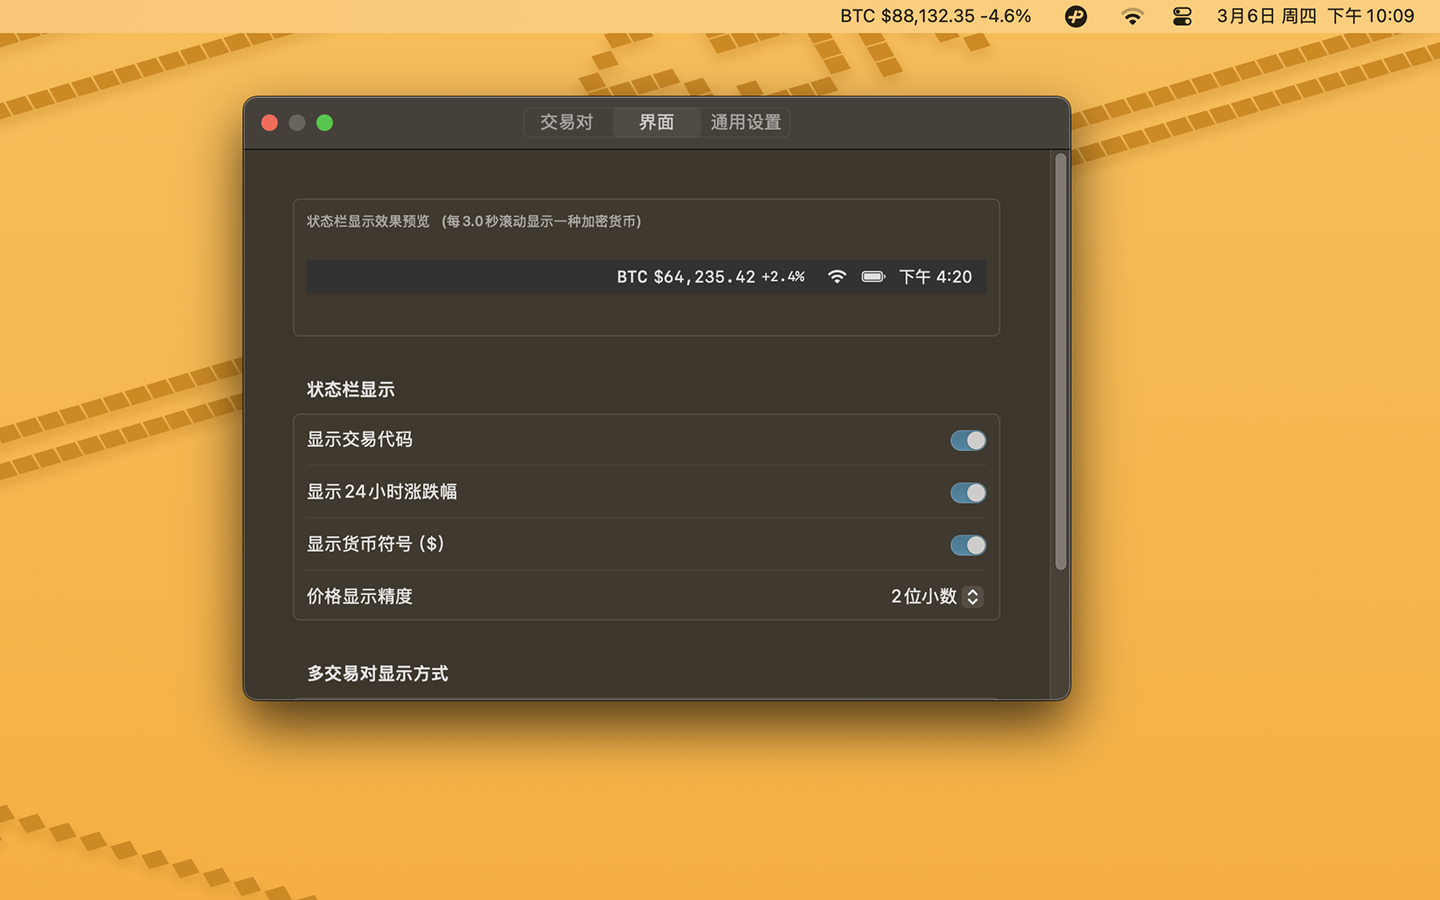
Task: Click the 显示交易代码 label text
Action: 360,440
